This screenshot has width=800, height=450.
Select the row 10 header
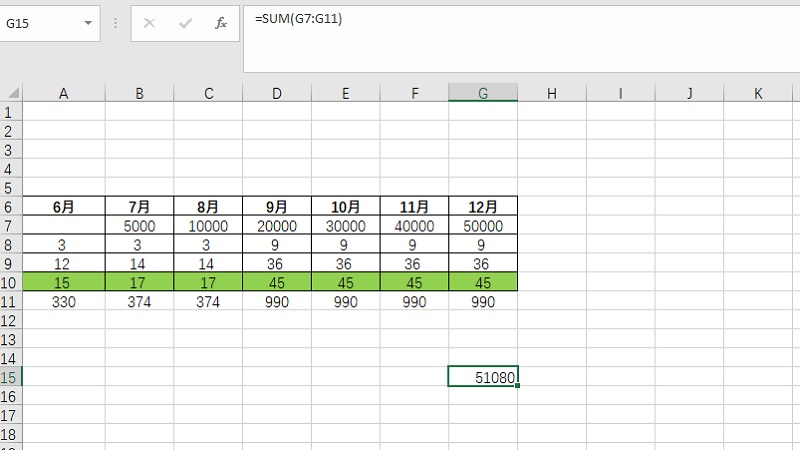[x=10, y=282]
